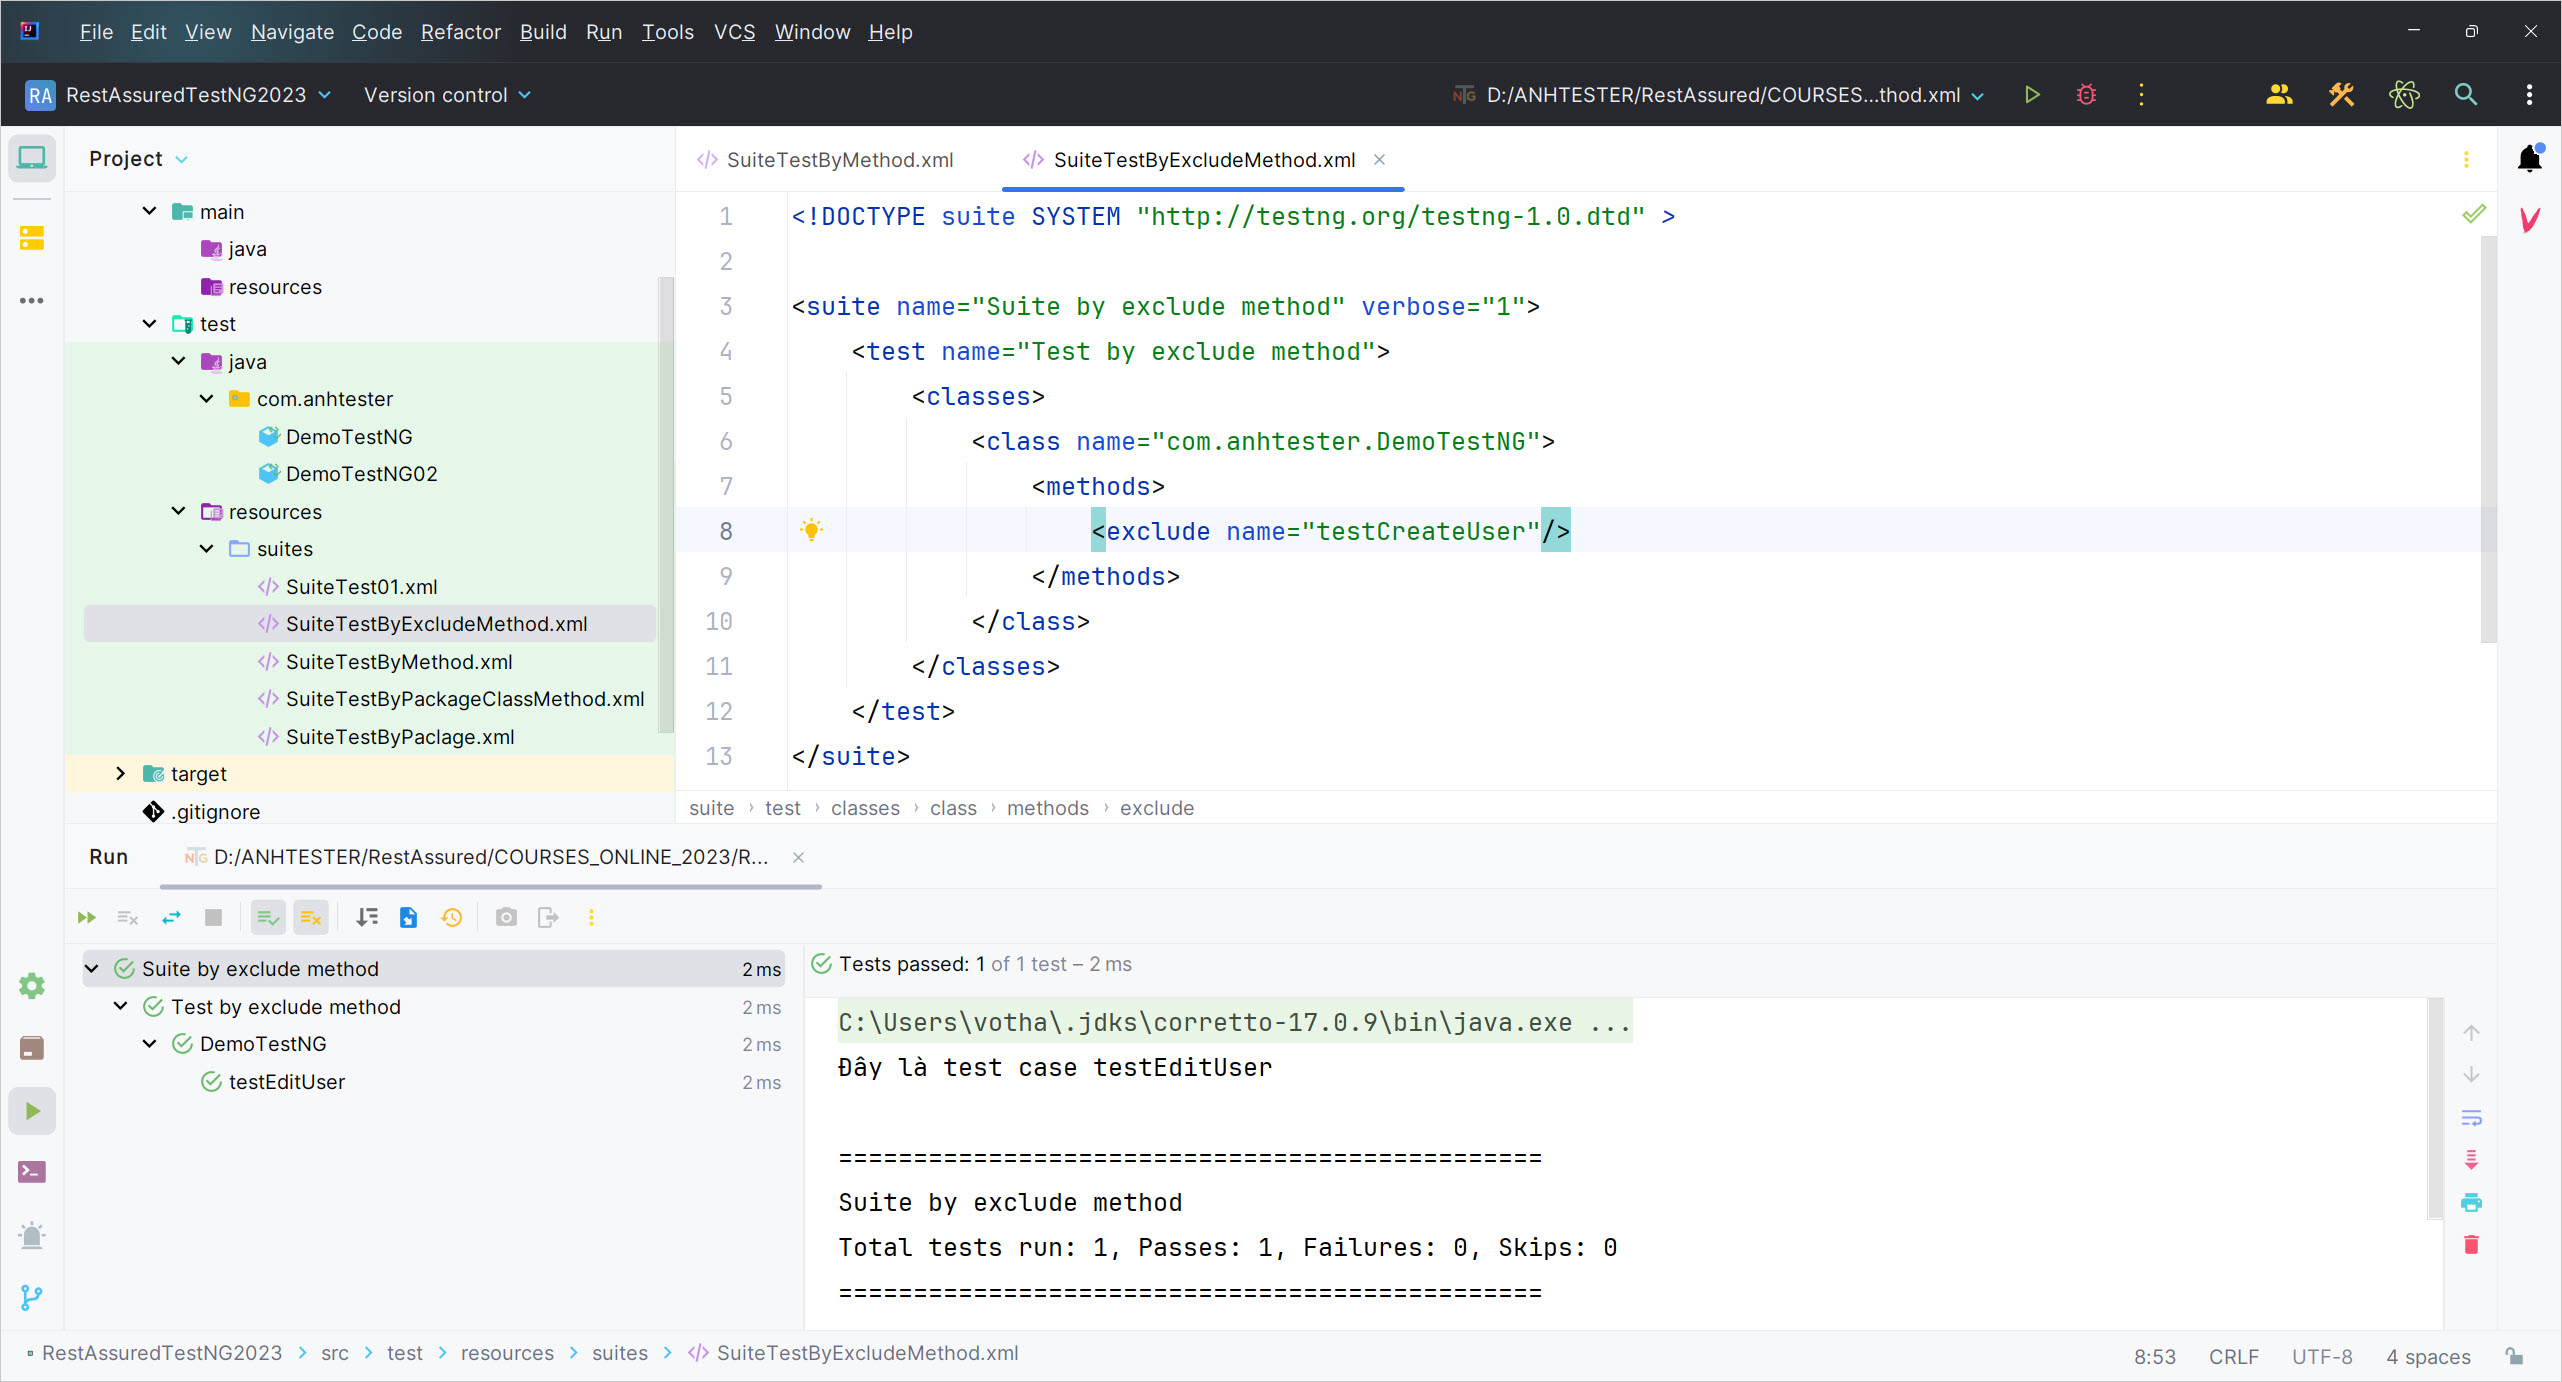Open test run history
2562x1382 pixels.
(x=452, y=918)
